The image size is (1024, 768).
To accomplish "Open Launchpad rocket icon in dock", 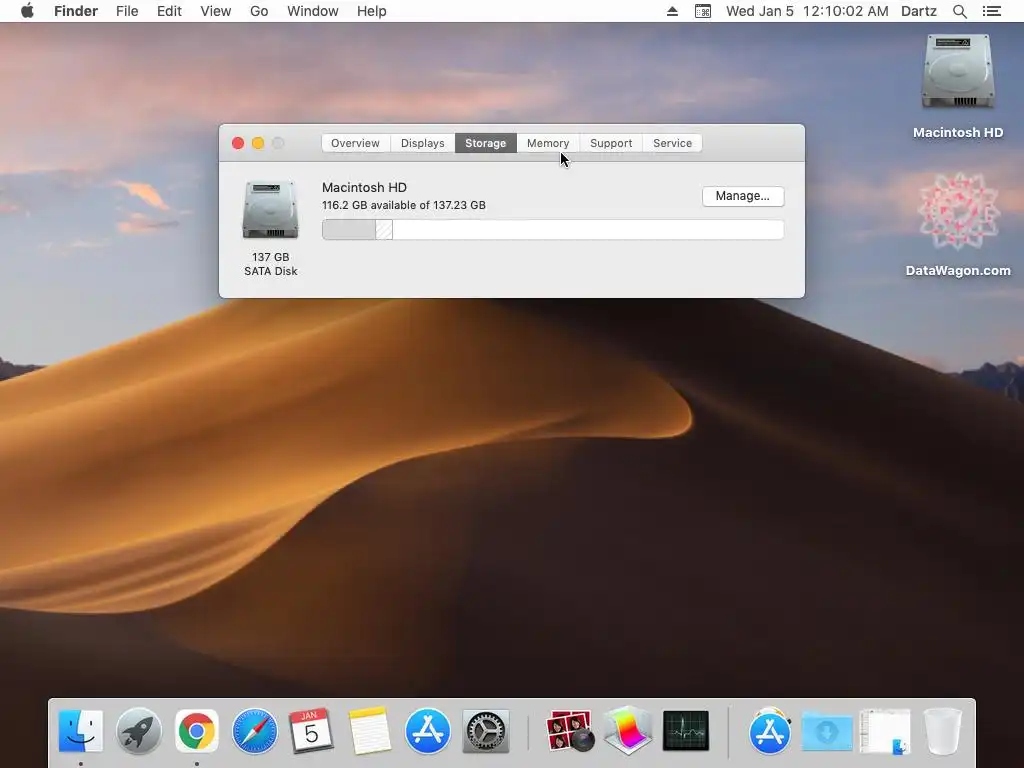I will point(138,731).
